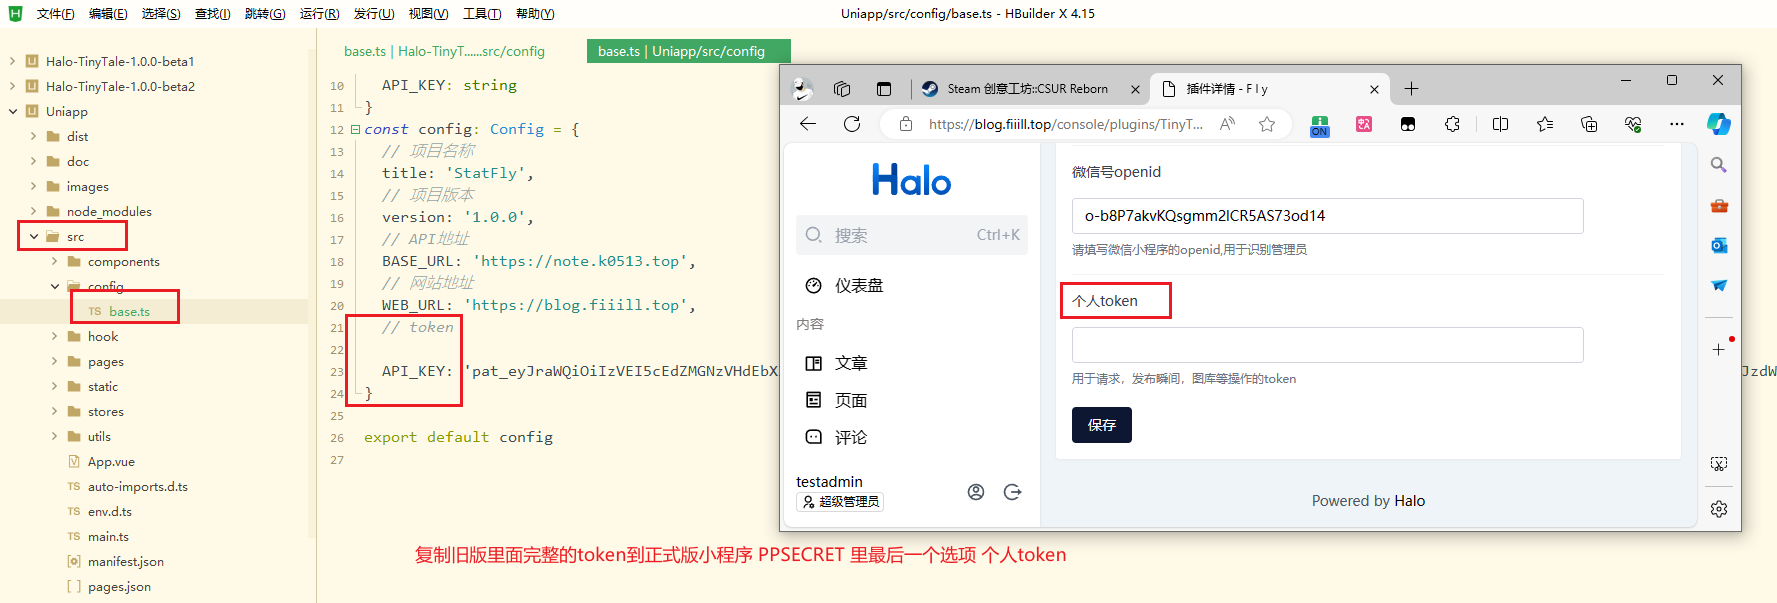Click the Read aloud icon in address bar
Image resolution: width=1777 pixels, height=603 pixels.
point(1227,124)
